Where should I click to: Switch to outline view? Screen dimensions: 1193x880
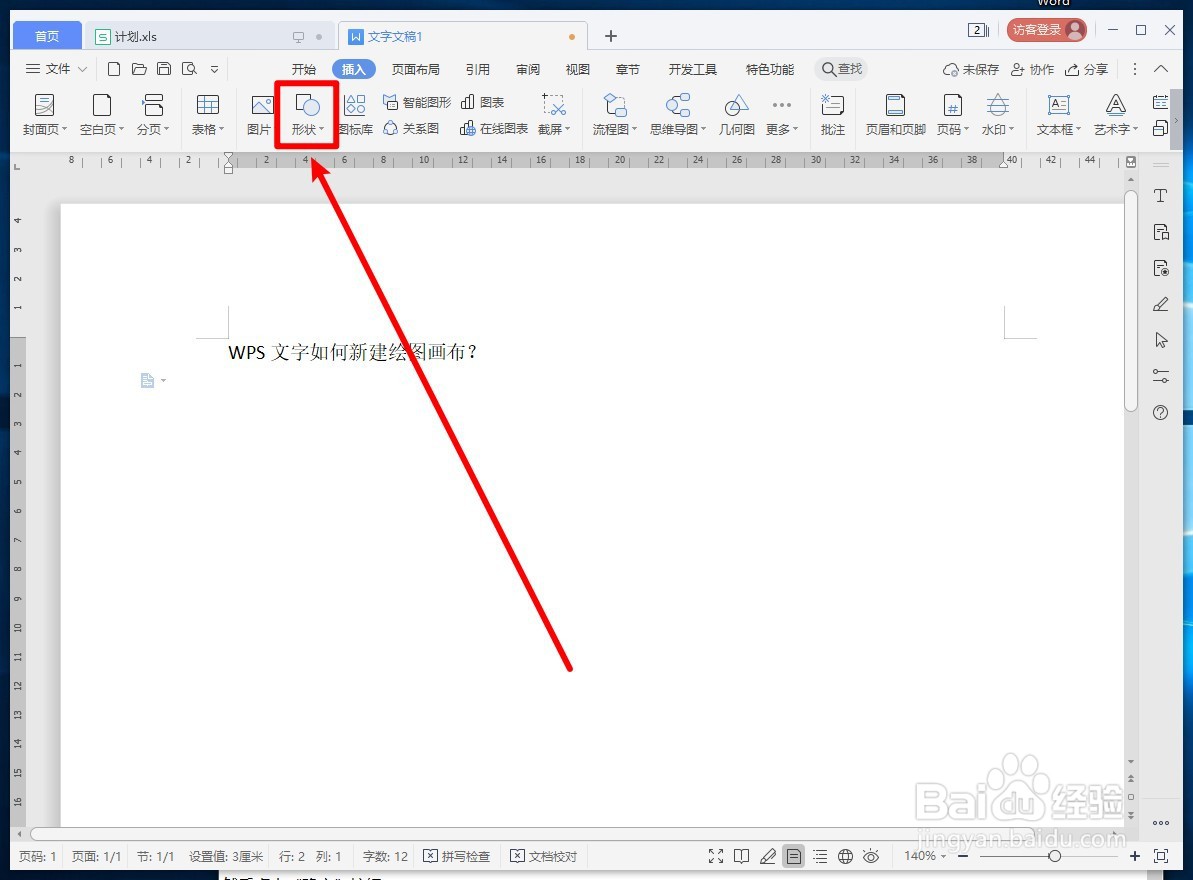pos(820,856)
